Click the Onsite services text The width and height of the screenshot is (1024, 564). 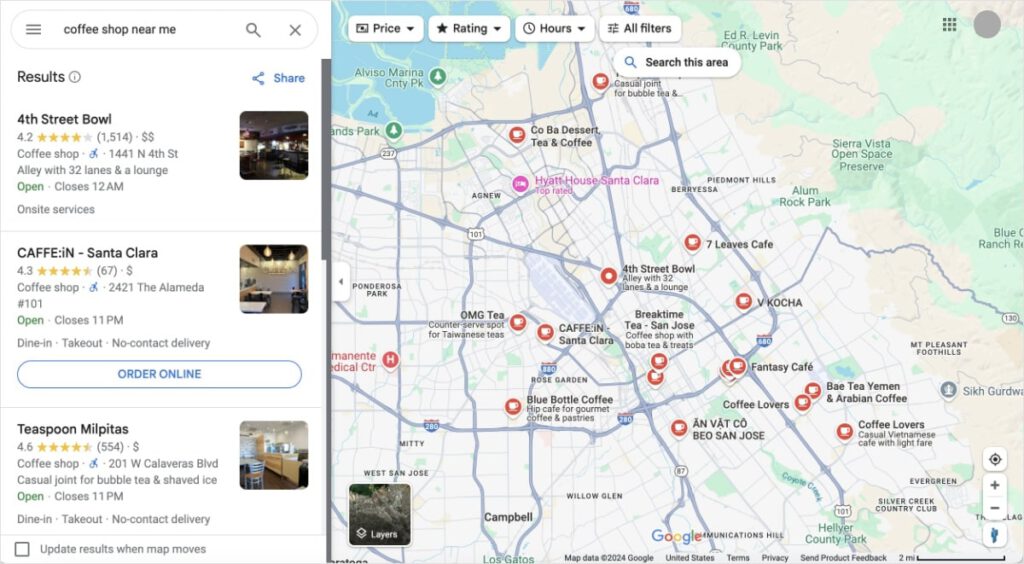coord(56,210)
